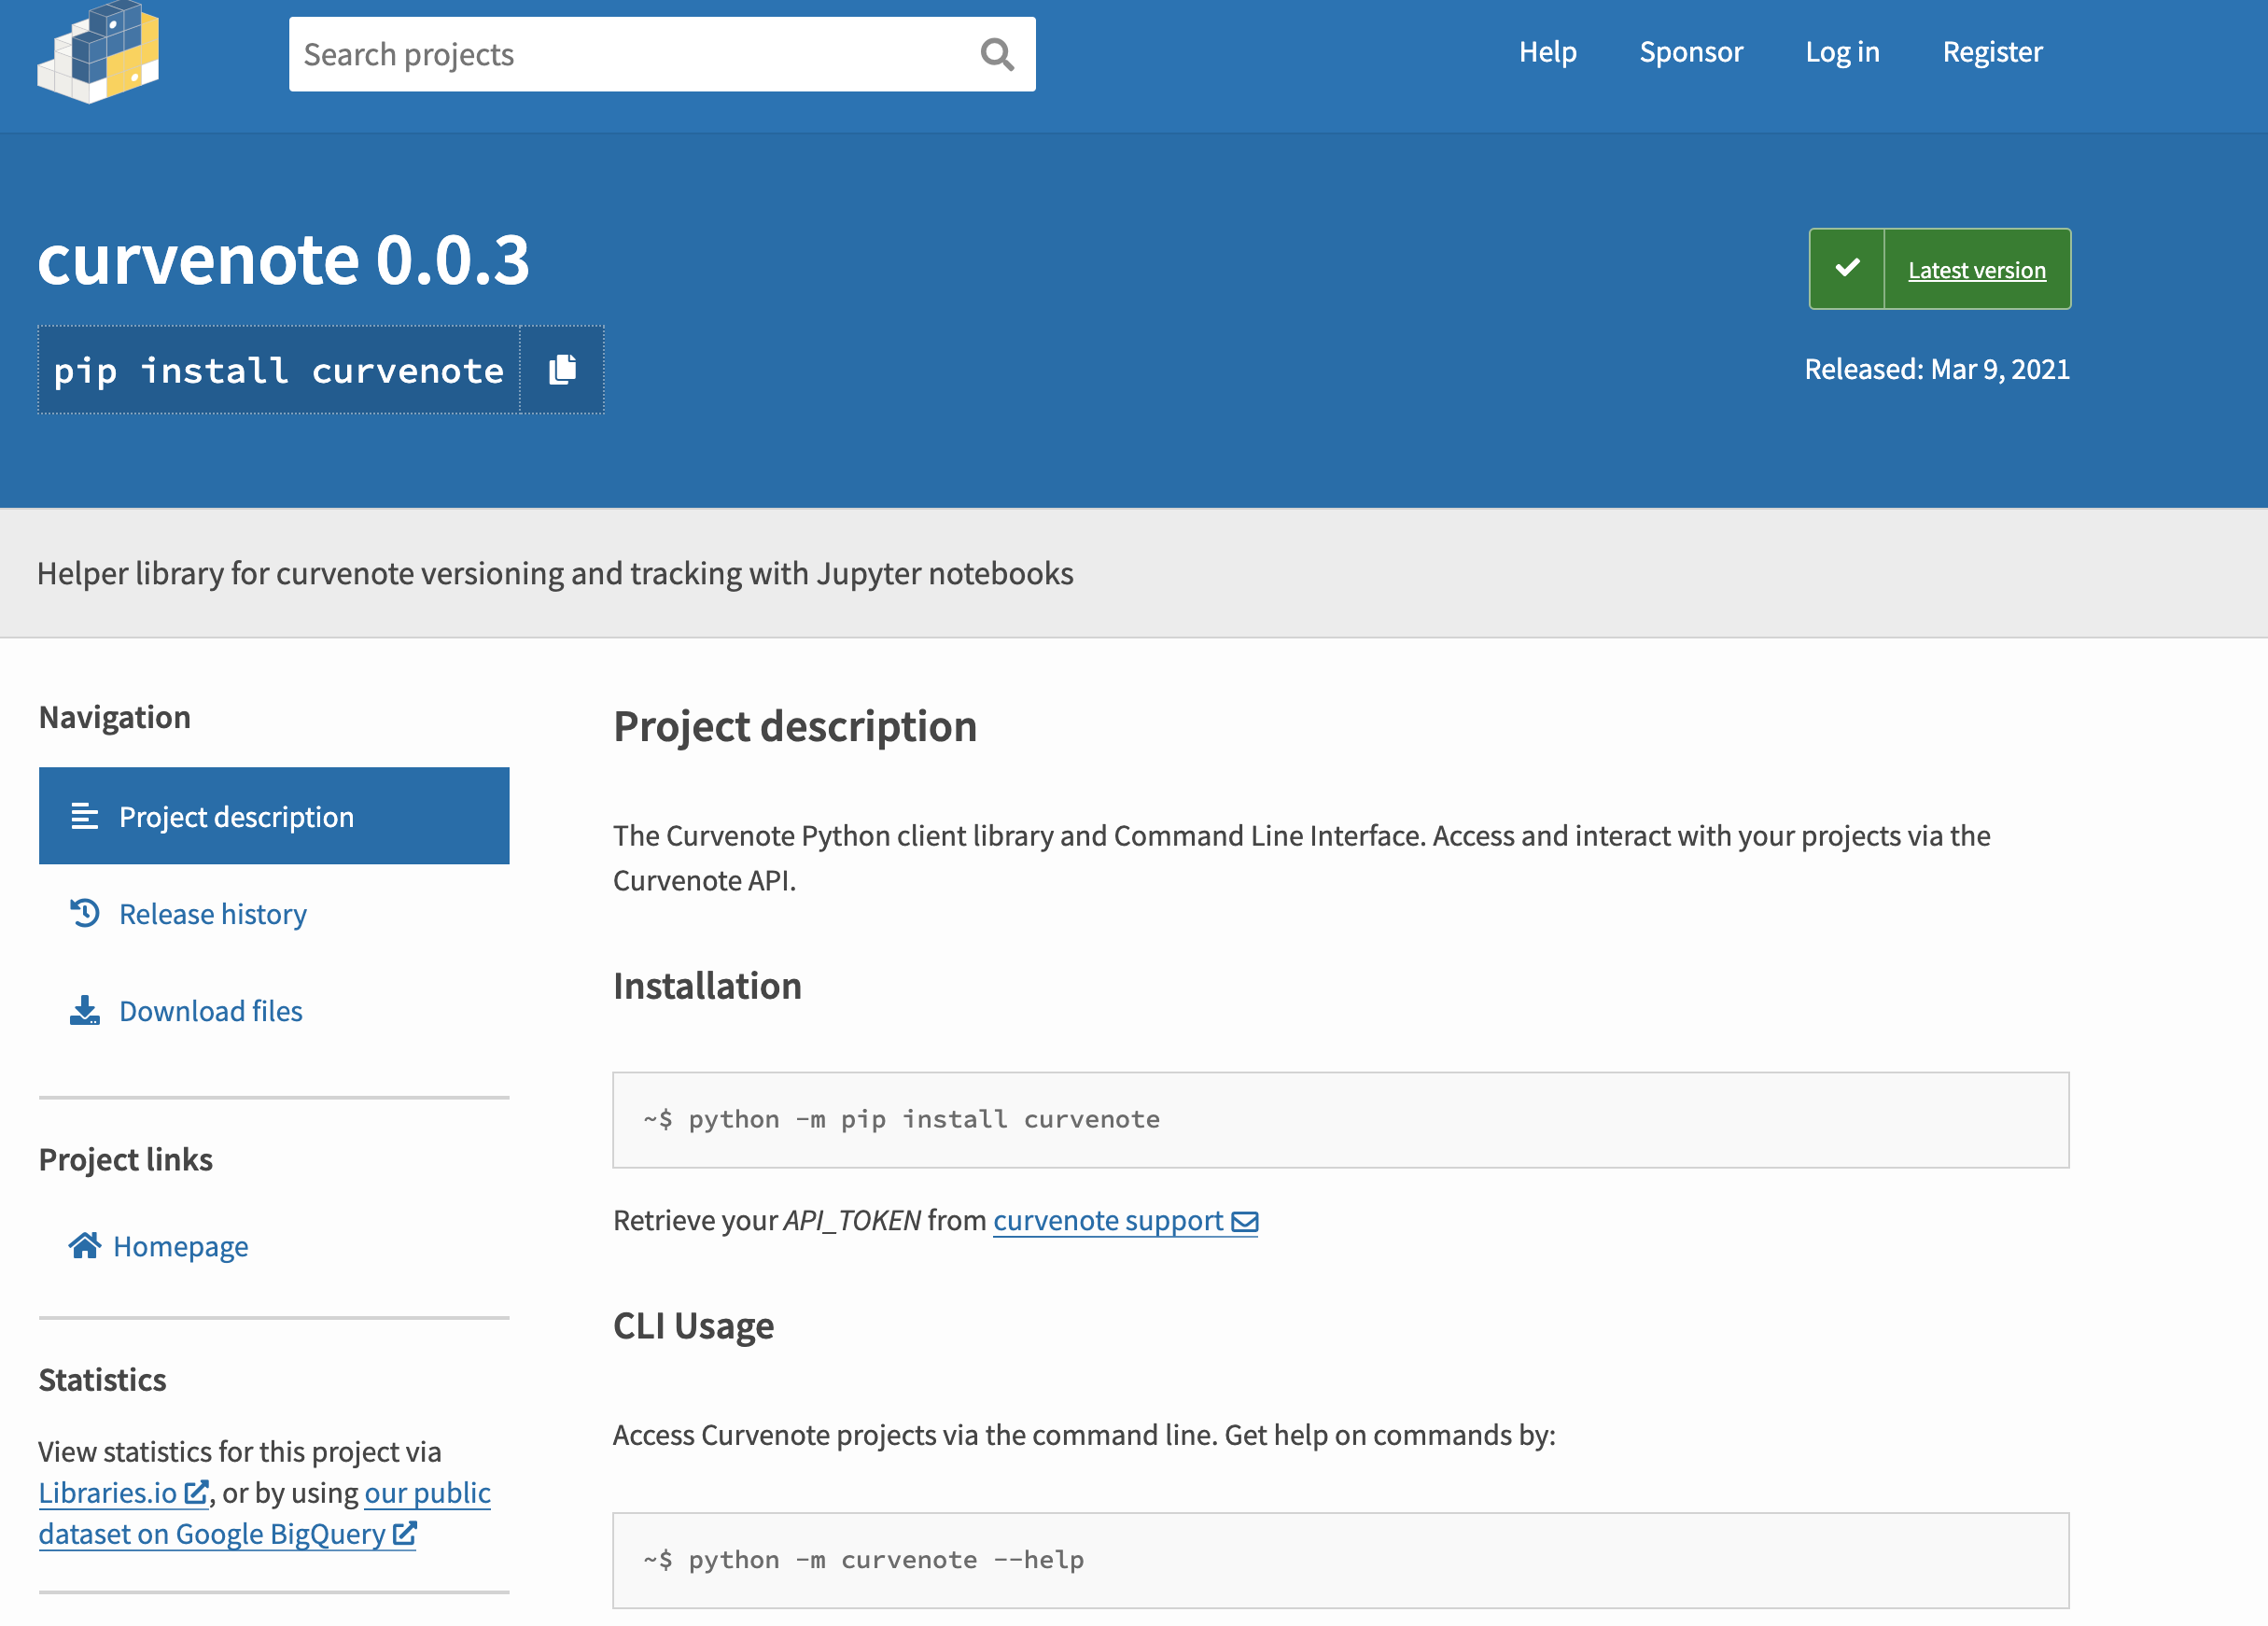This screenshot has height=1626, width=2268.
Task: Copy pip install command to clipboard
Action: (562, 370)
